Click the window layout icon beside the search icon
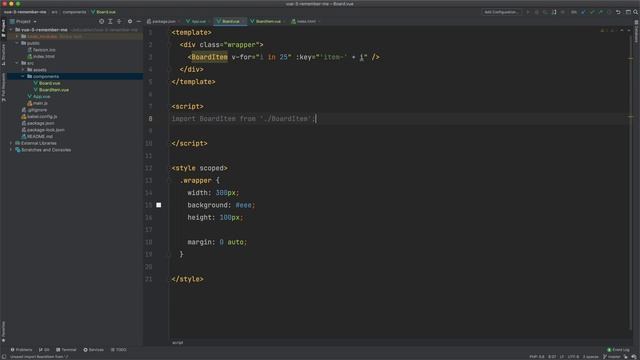 [x=628, y=12]
